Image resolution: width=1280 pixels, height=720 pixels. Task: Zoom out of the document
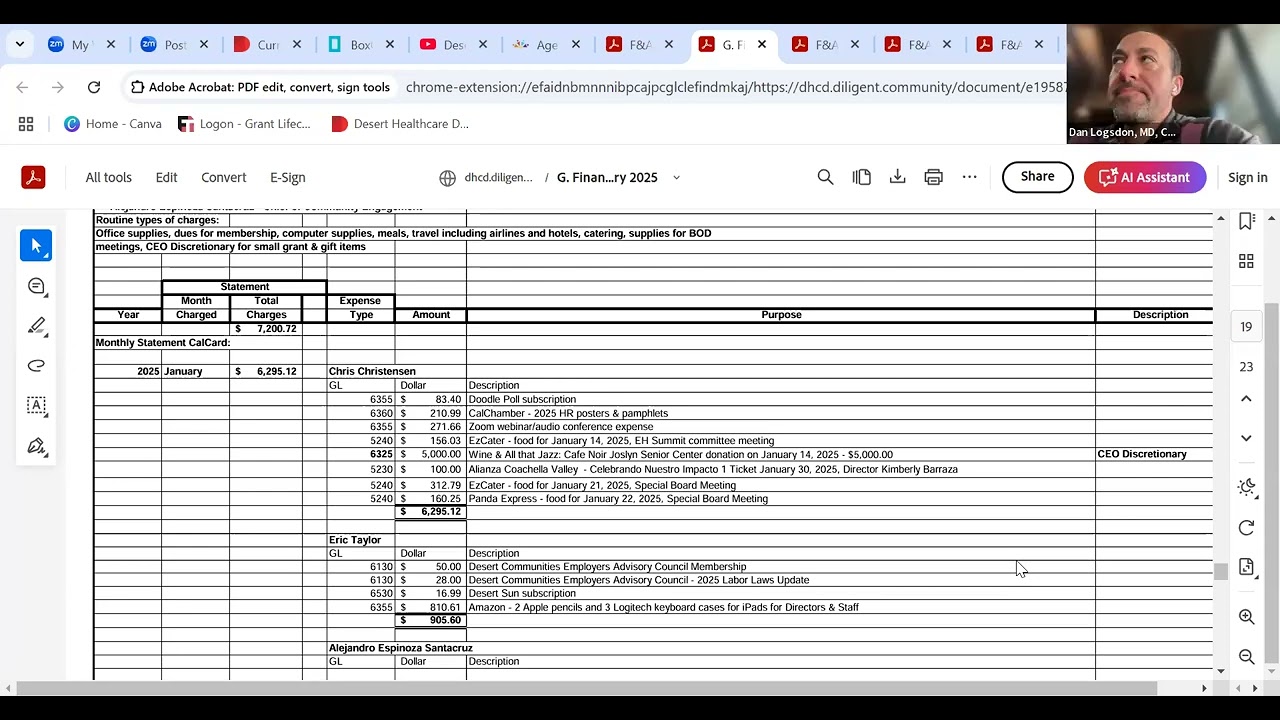(x=1246, y=657)
